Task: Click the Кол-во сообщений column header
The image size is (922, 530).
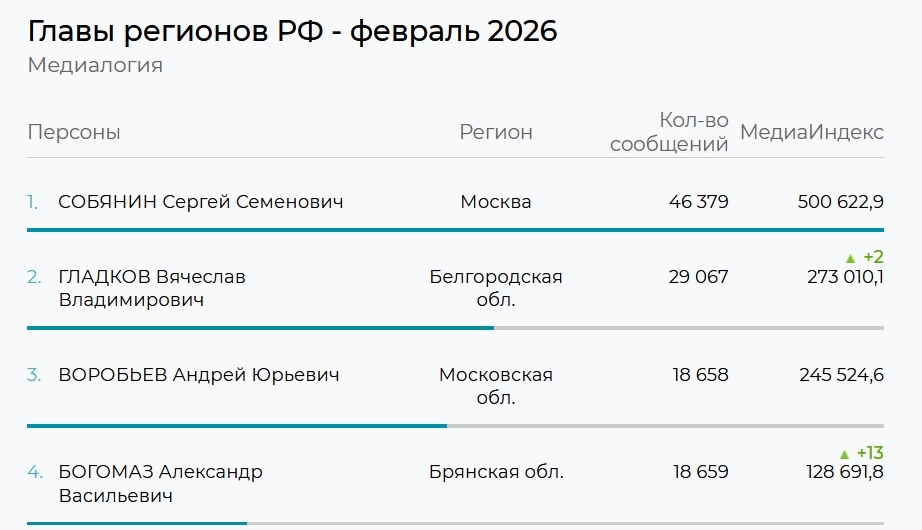Action: click(x=669, y=132)
